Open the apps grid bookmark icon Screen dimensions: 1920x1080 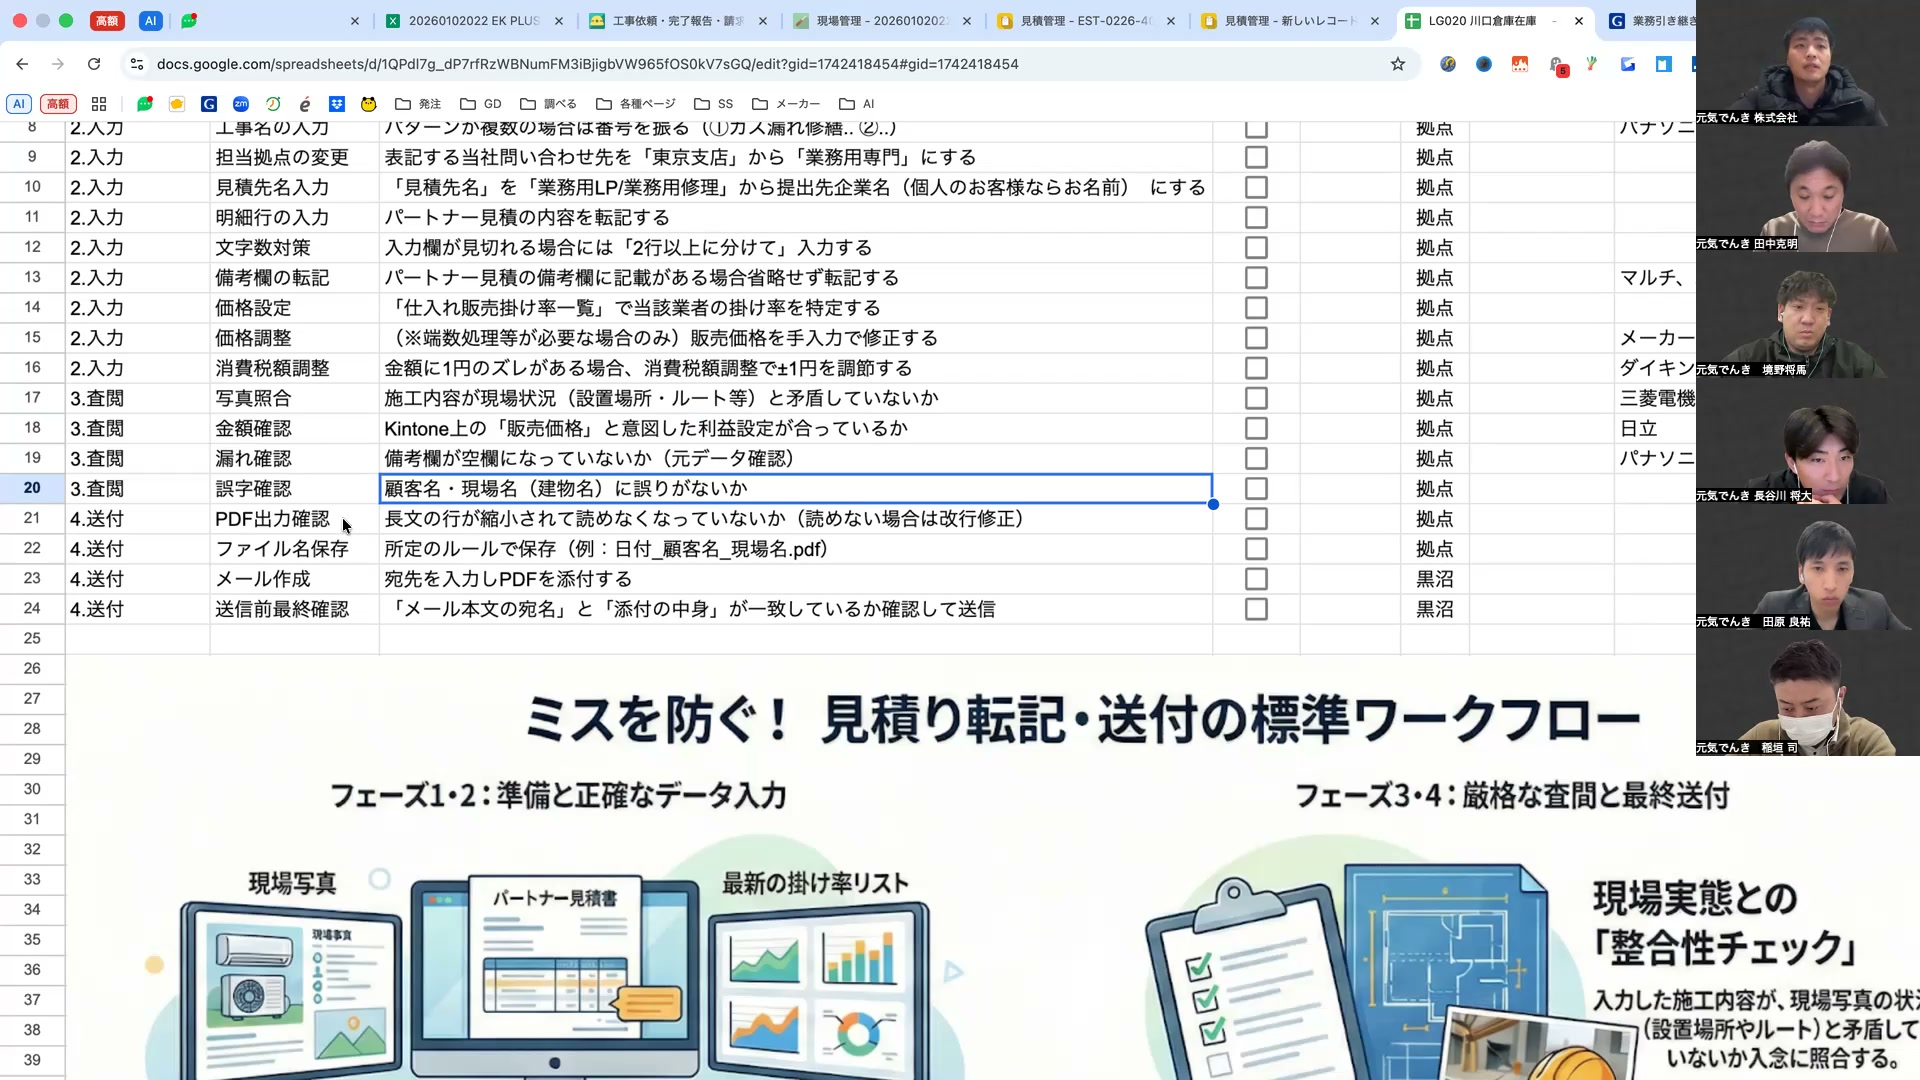[99, 104]
